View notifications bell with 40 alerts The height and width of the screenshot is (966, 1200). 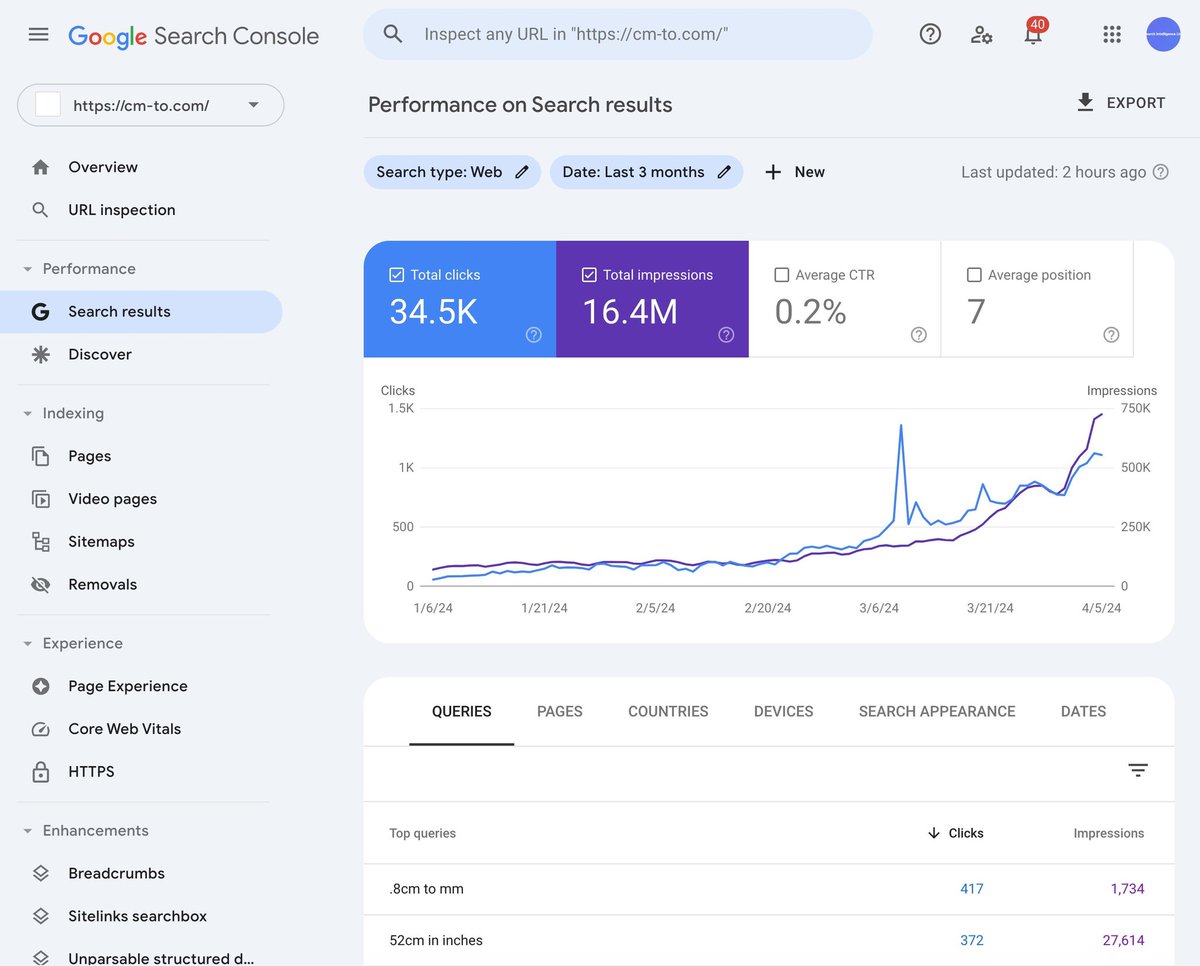click(1034, 33)
